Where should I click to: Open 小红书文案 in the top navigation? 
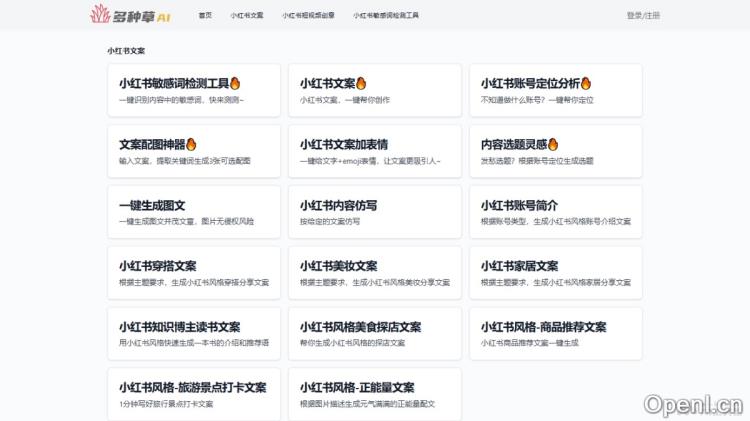[x=247, y=16]
